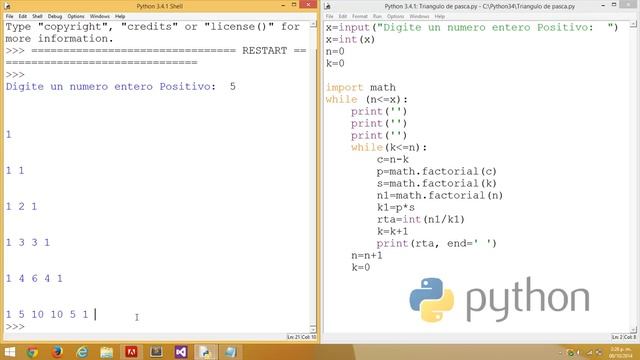Viewport: 640px width, 360px height.
Task: Open the taskbar clock and date
Action: [621, 353]
